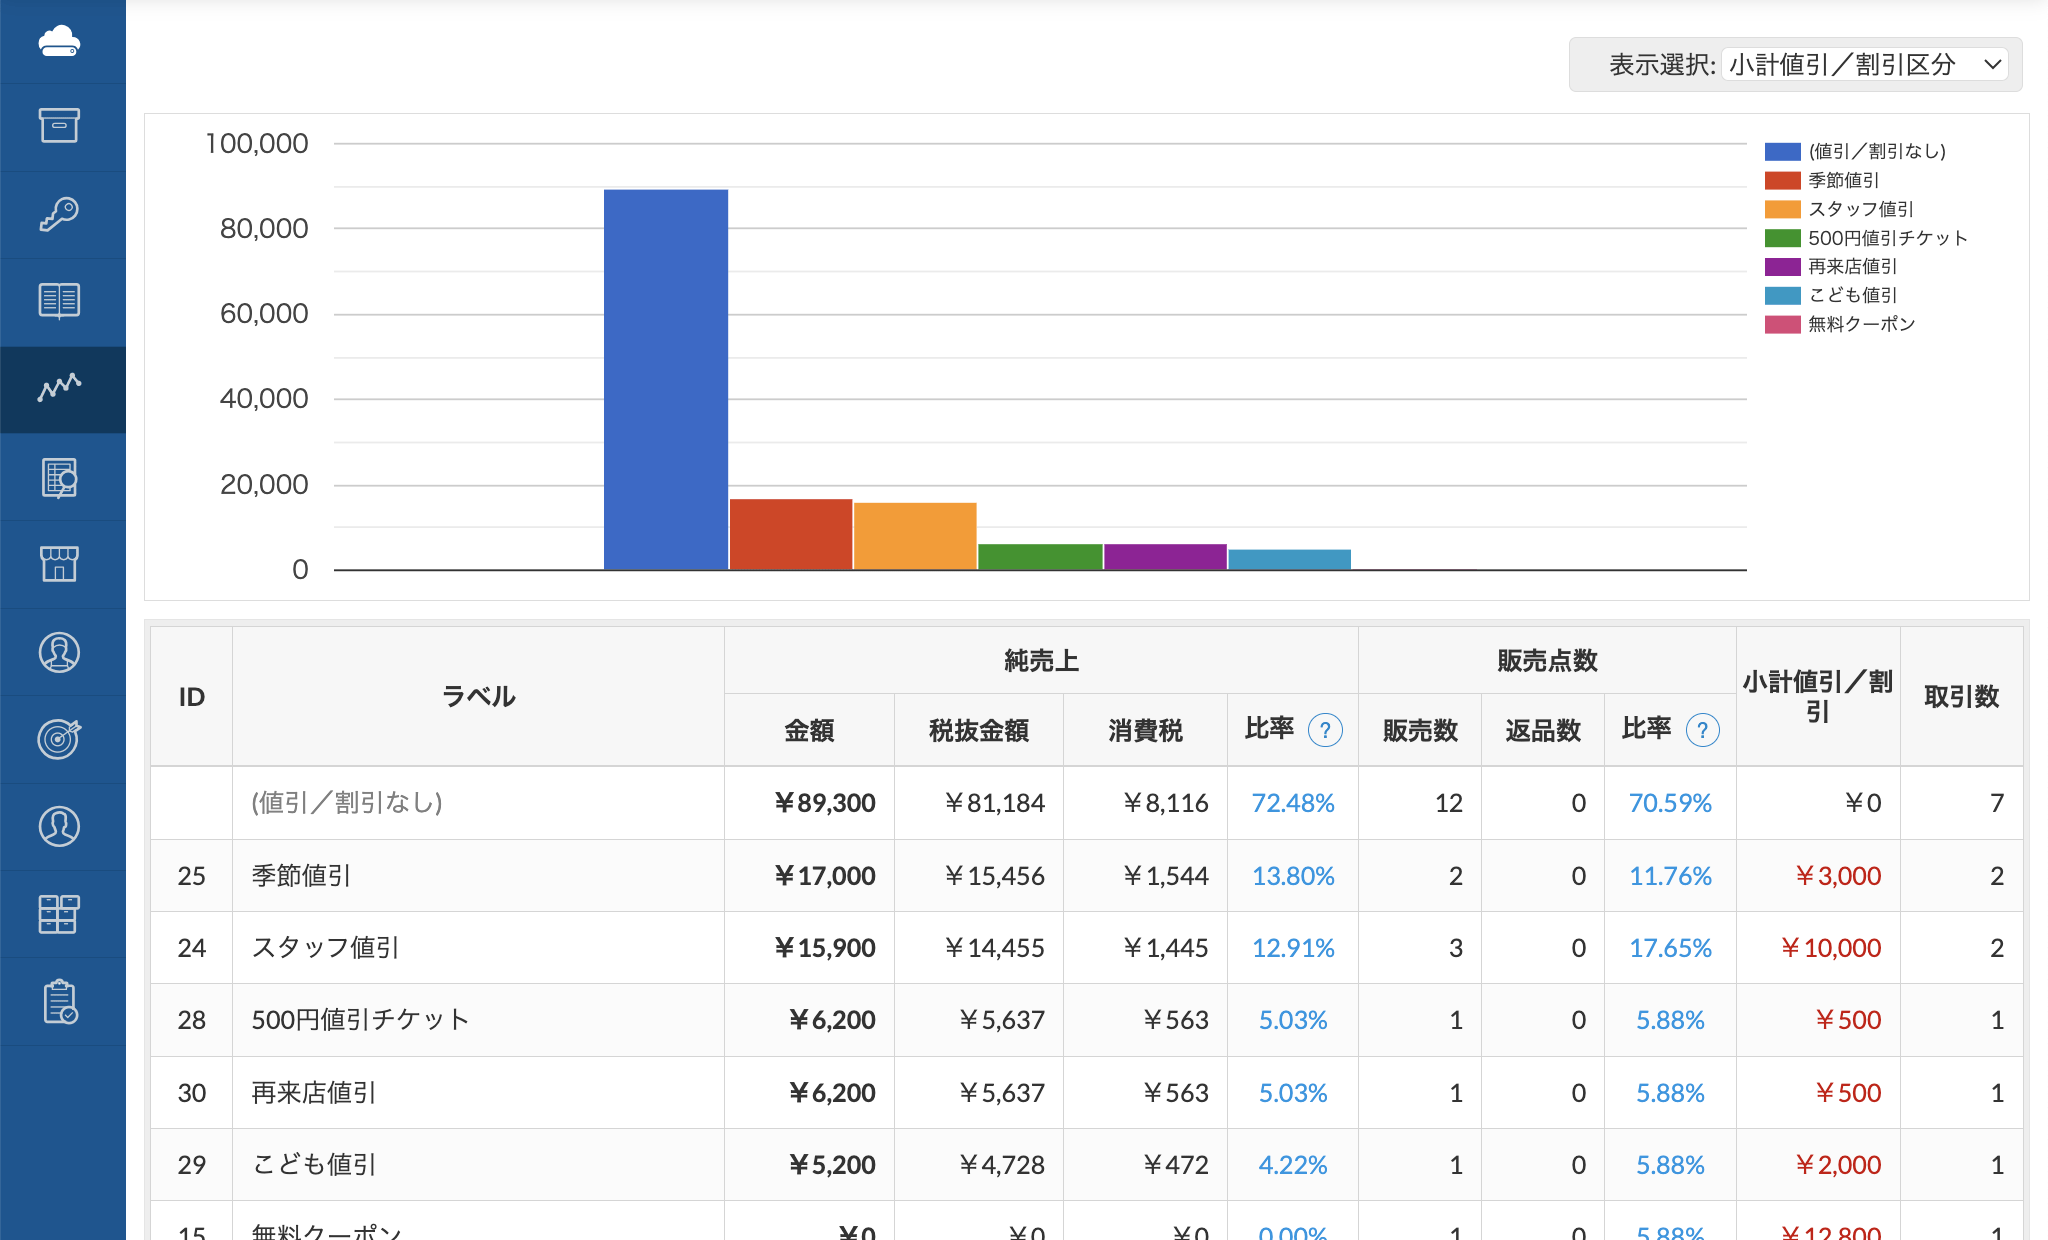
Task: Open the storefront sidebar icon
Action: [59, 564]
